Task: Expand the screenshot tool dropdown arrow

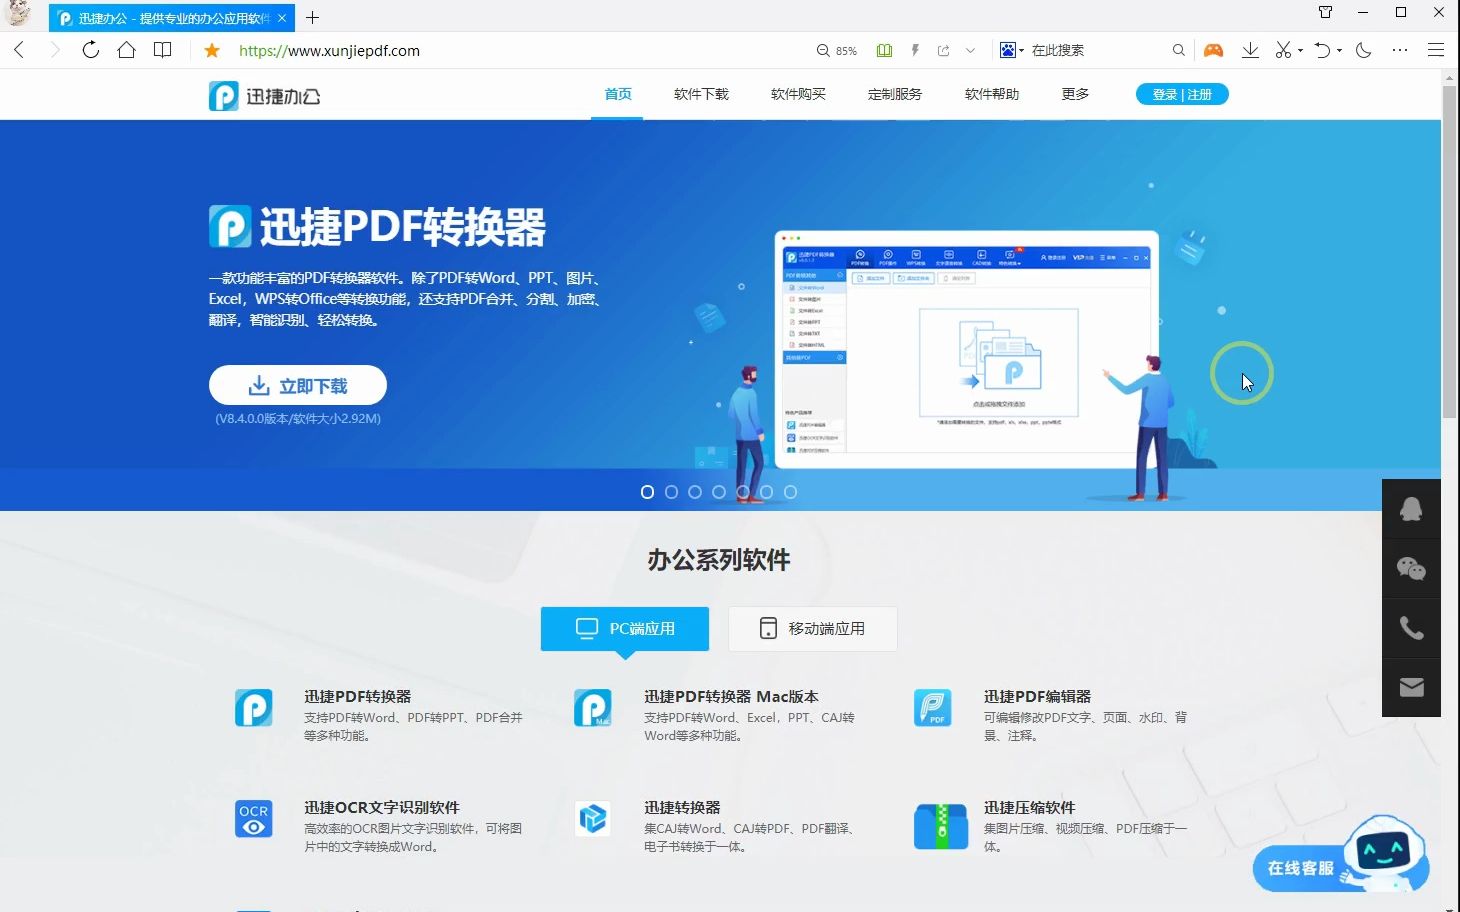Action: pyautogui.click(x=1300, y=50)
